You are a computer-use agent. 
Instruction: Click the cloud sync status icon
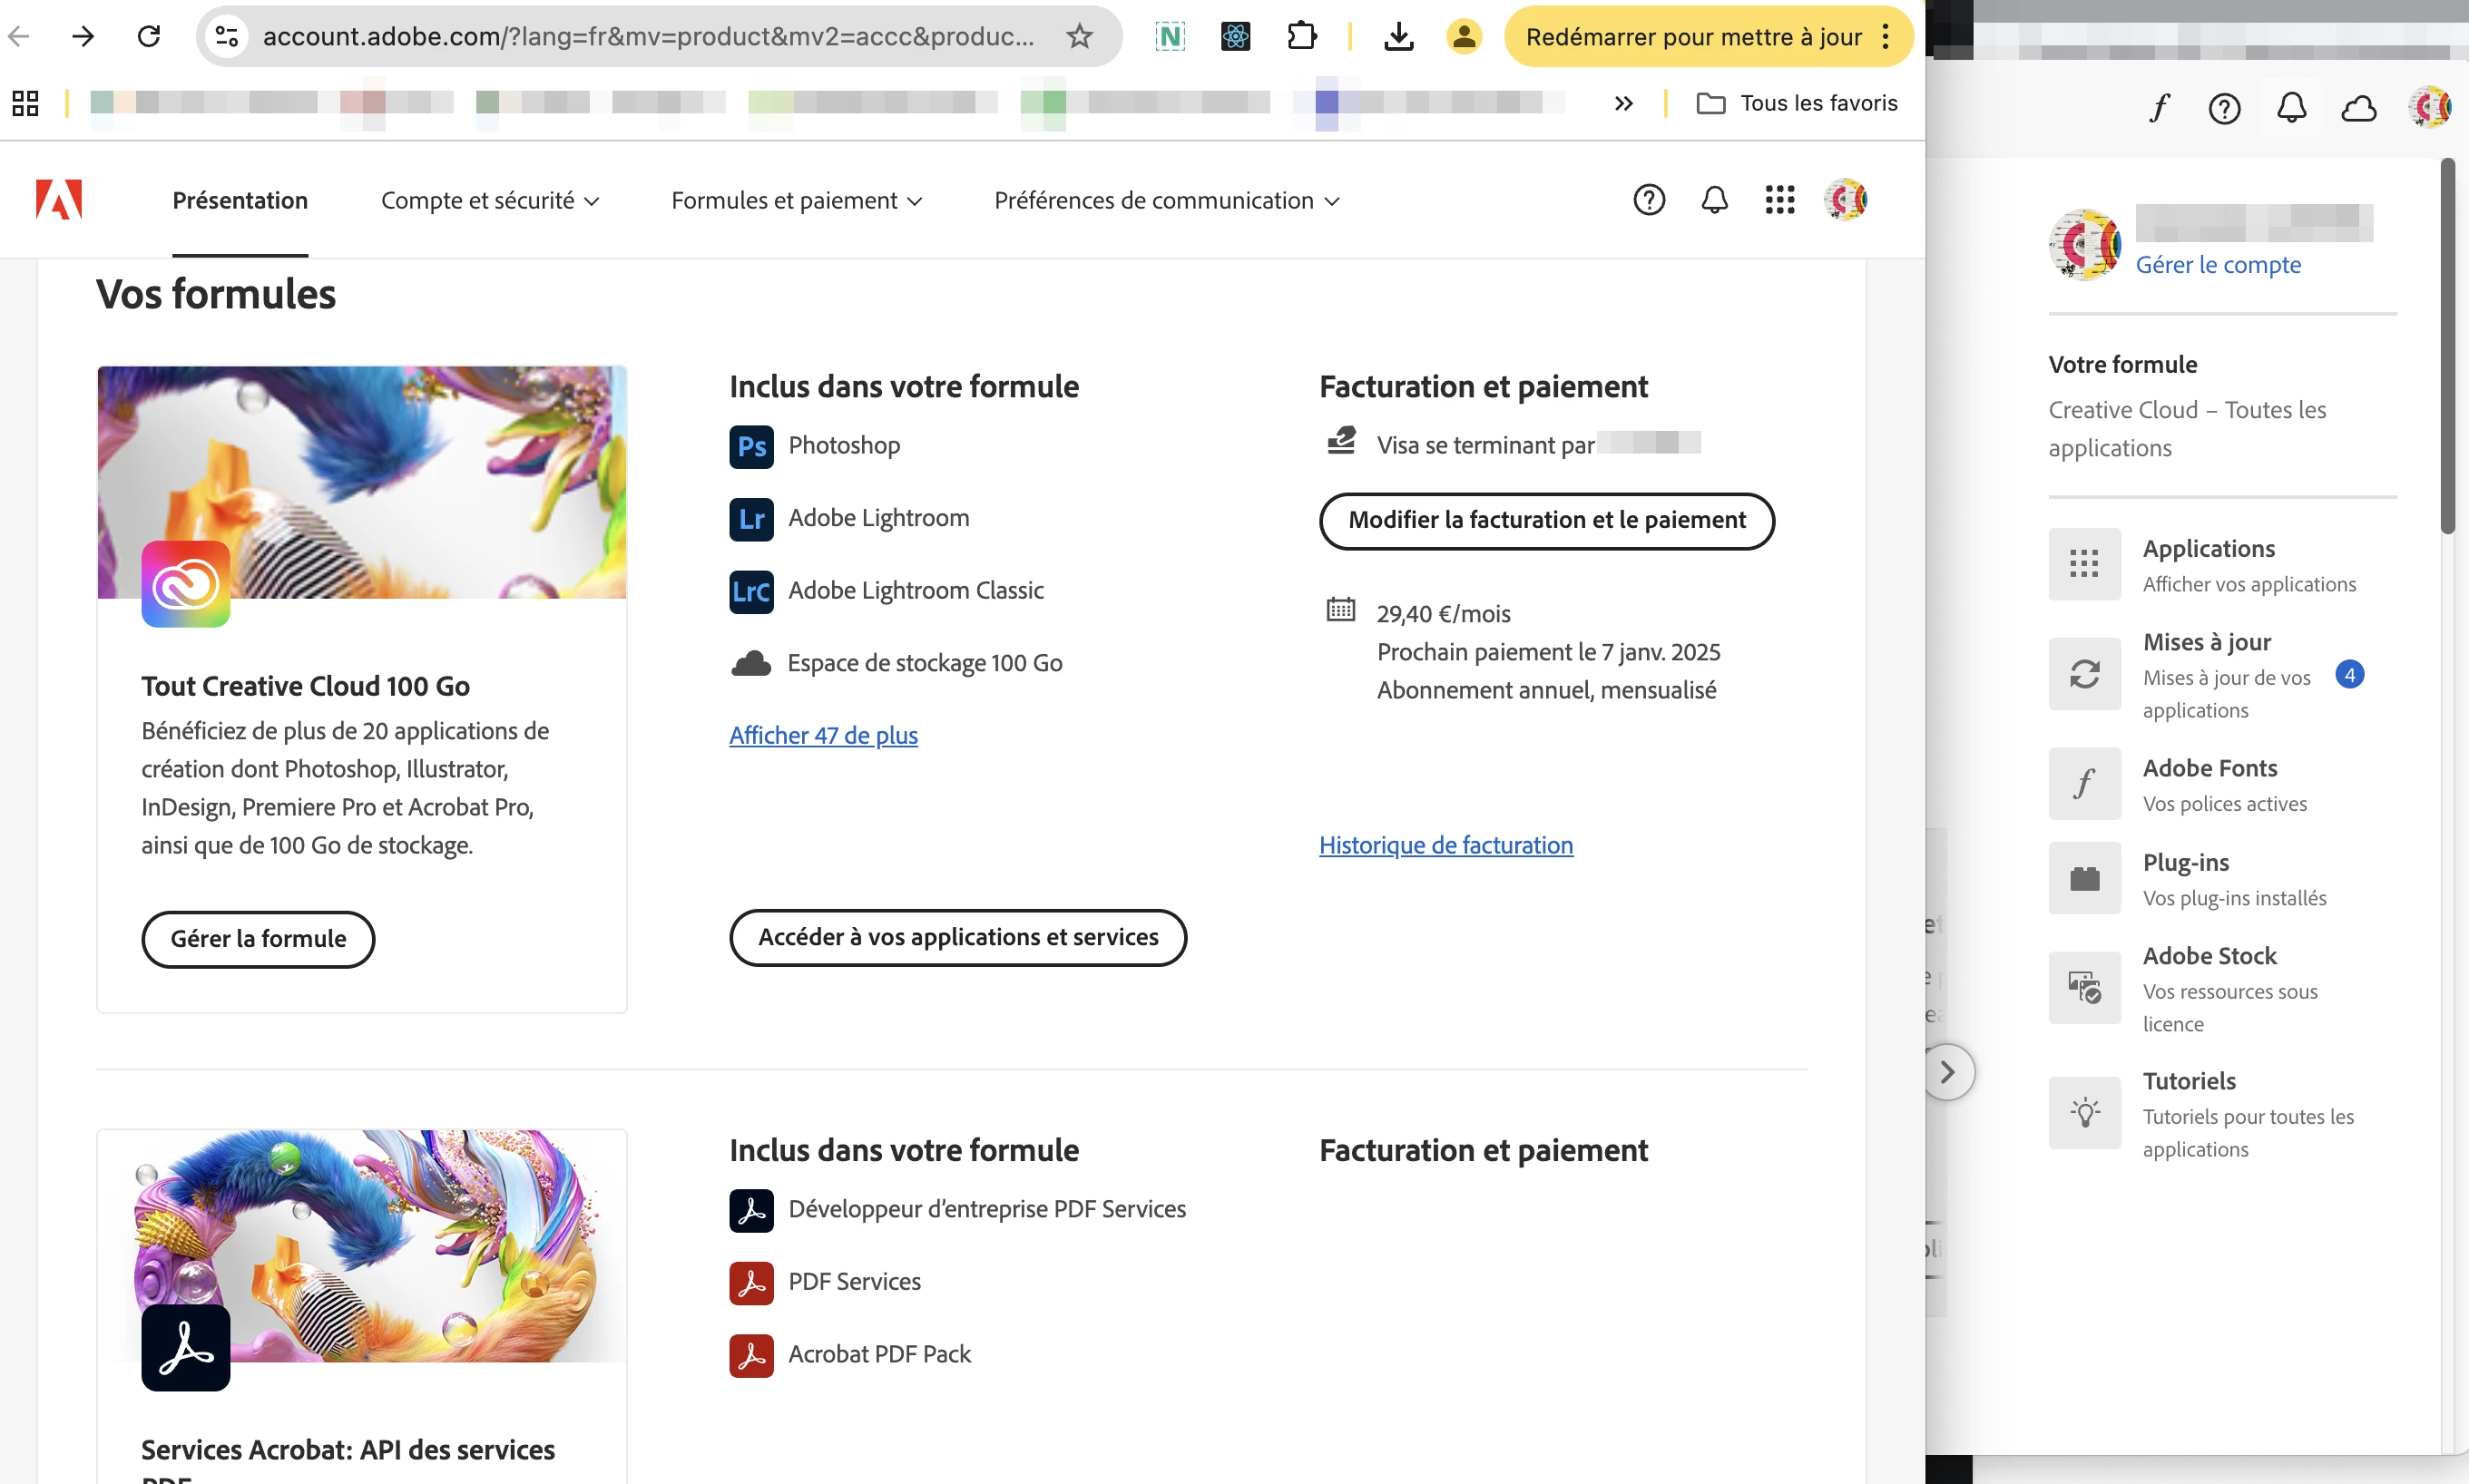(x=2358, y=107)
